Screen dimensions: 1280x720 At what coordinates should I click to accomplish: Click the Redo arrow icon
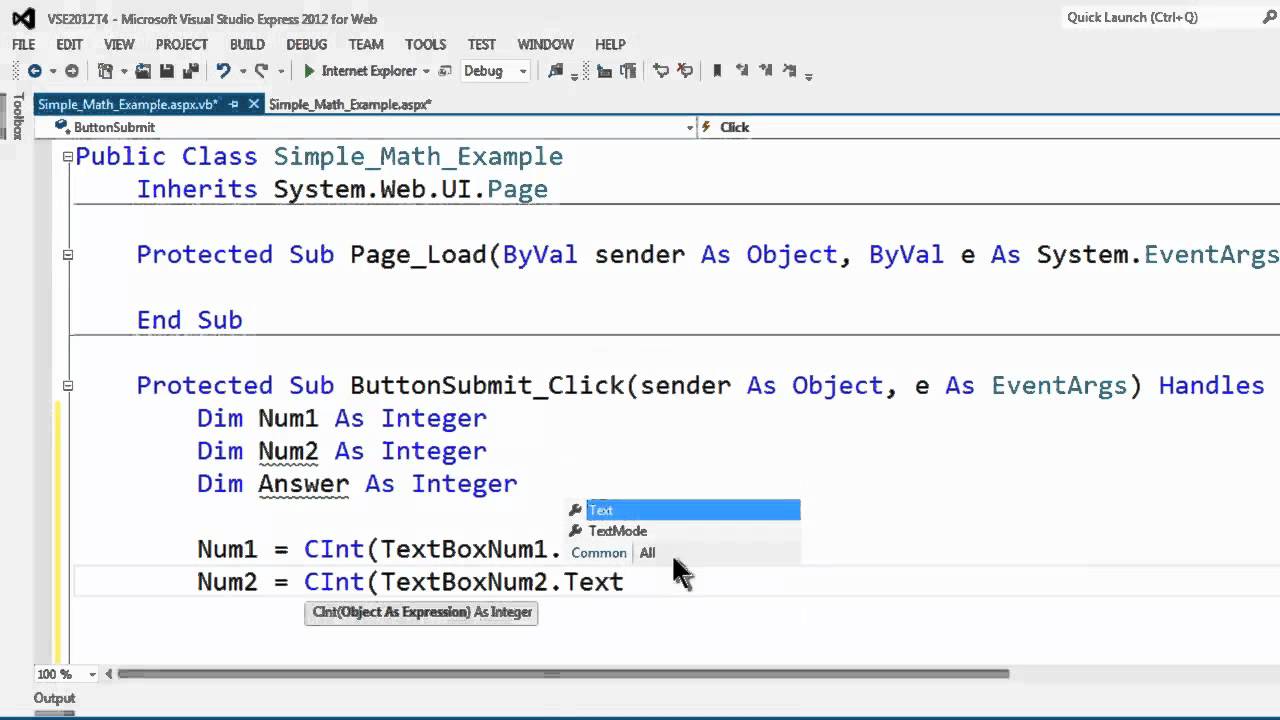coord(261,71)
